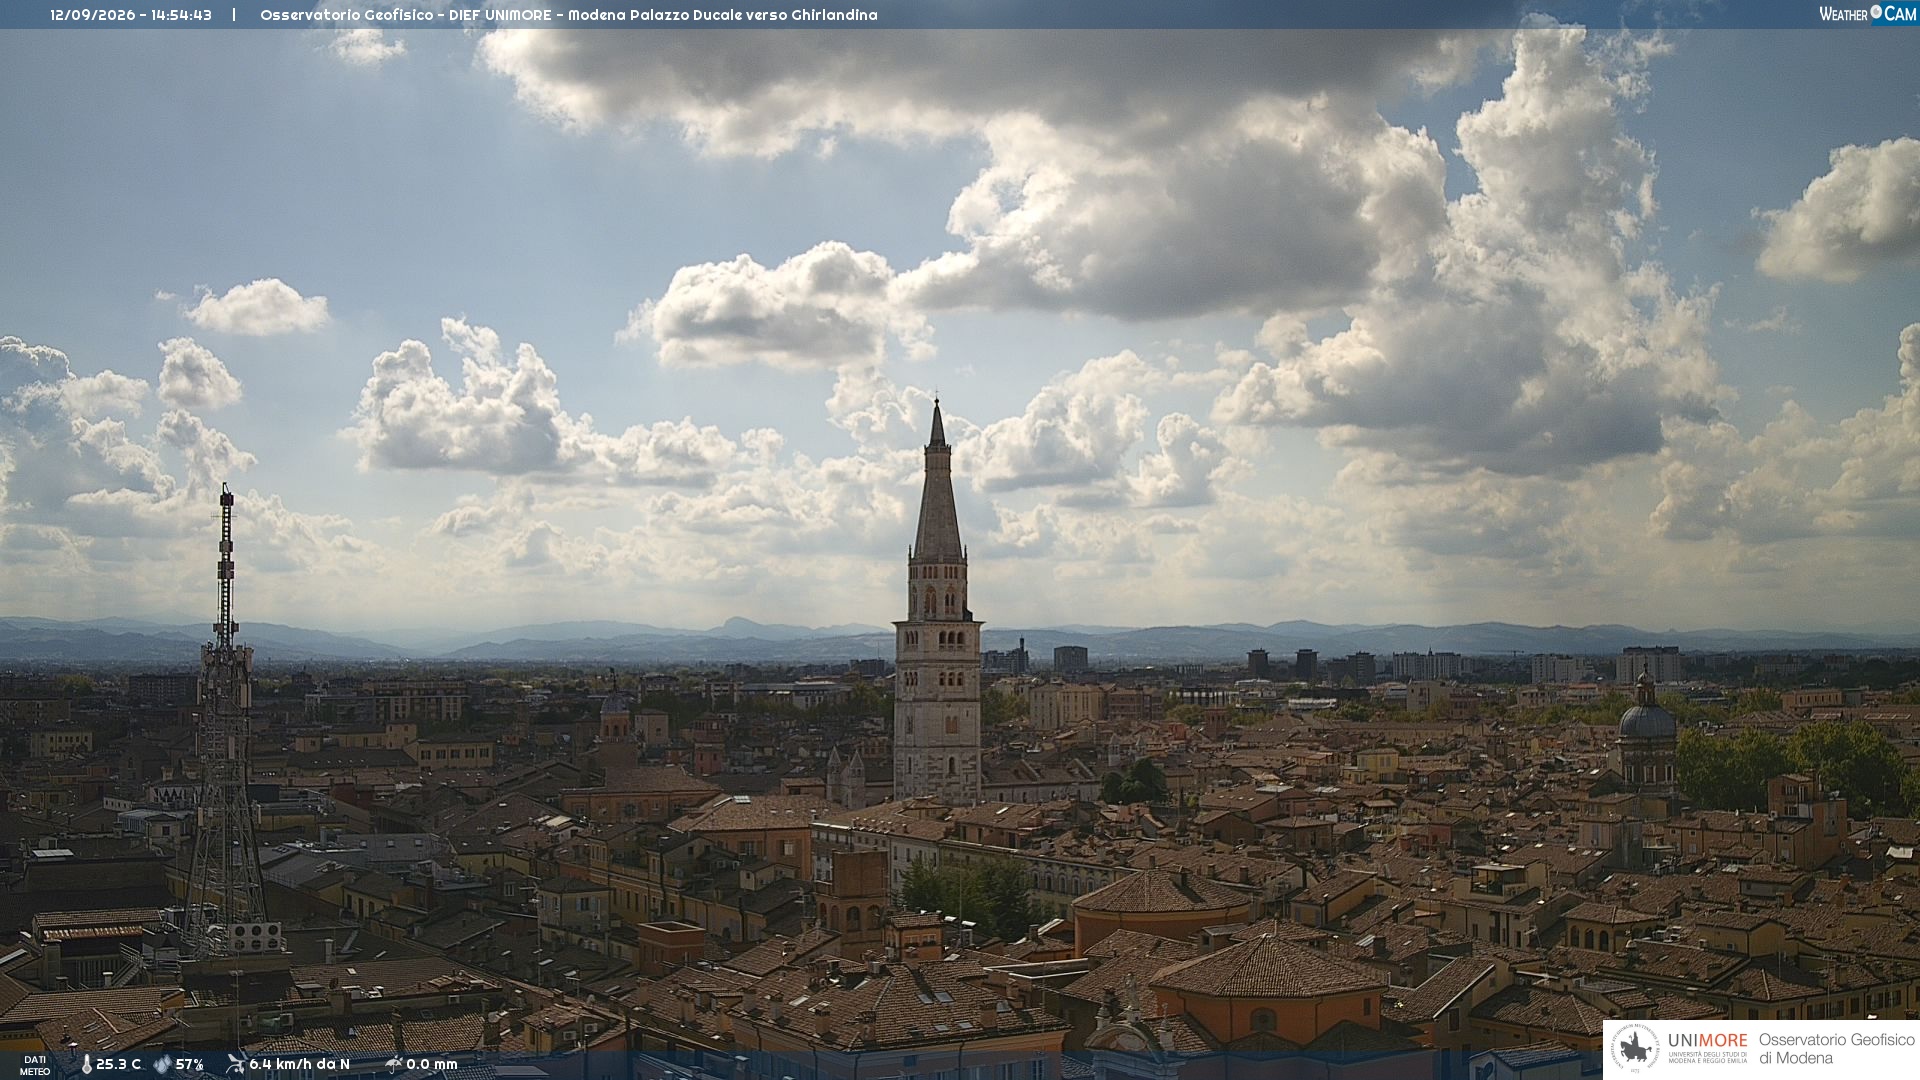Click the 57% humidity reading

coord(190,1065)
